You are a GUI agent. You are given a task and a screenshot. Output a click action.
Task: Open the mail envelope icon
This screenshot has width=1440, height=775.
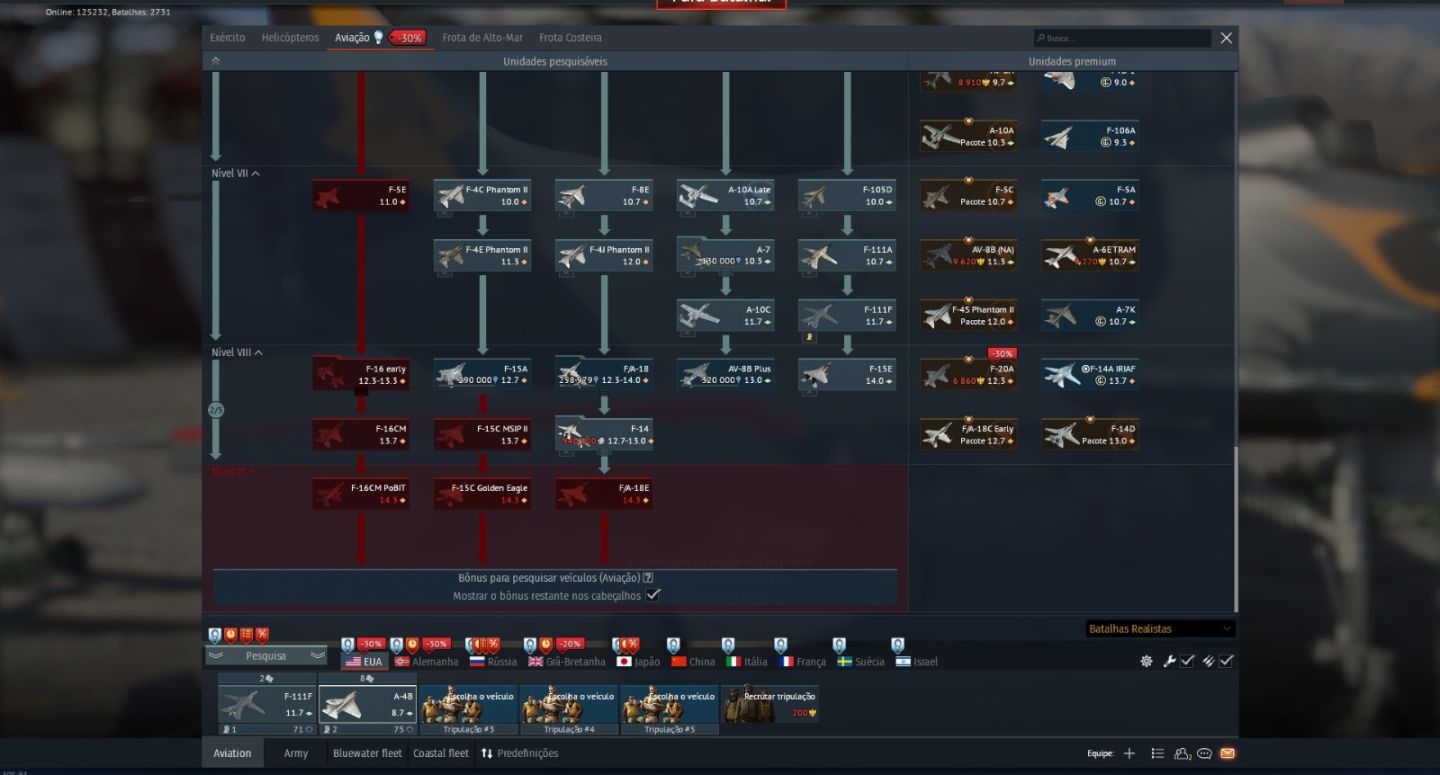1228,754
